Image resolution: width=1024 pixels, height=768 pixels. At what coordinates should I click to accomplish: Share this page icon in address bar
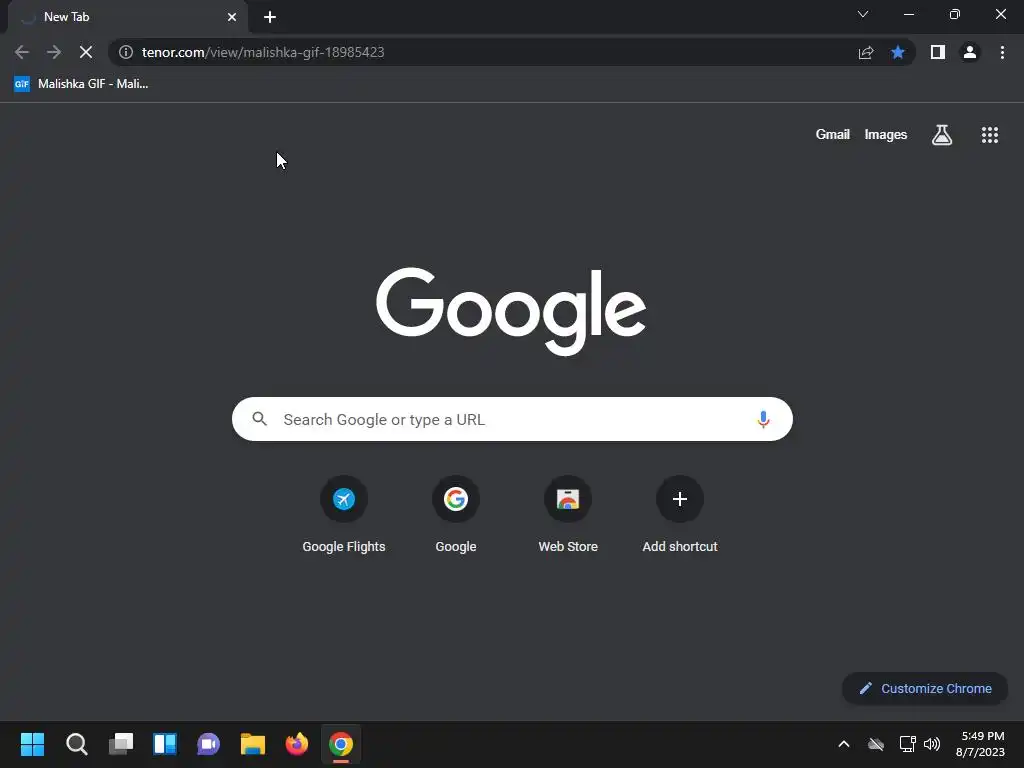866,52
